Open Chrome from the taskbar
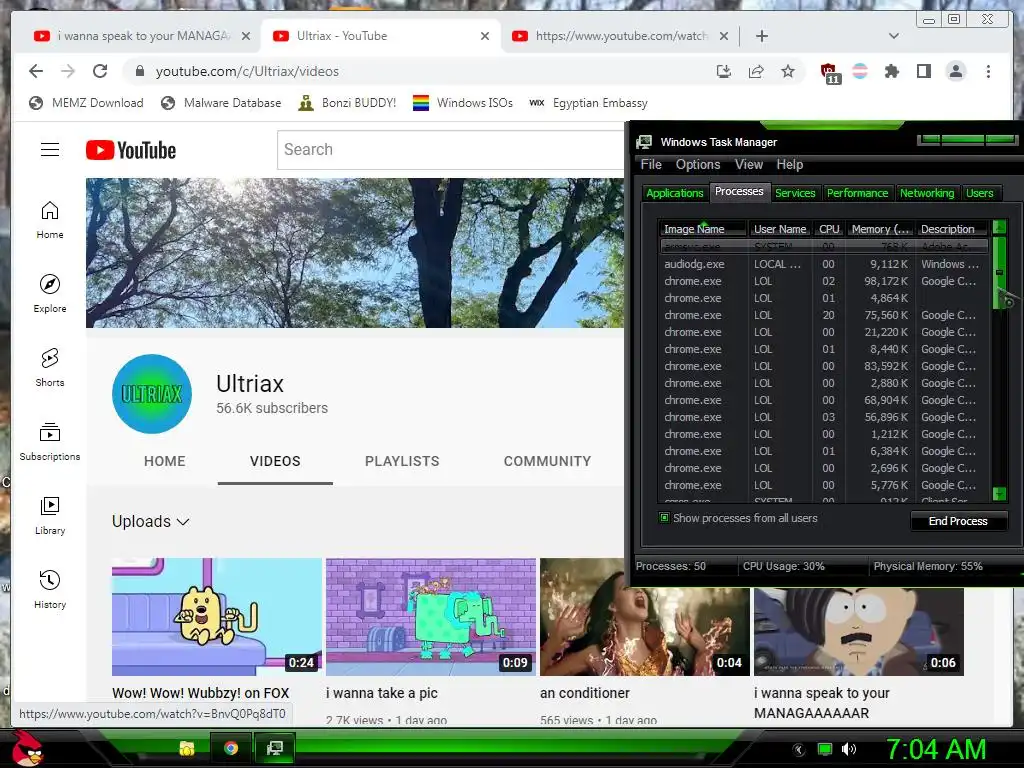Screen dimensions: 1024x768 231,748
